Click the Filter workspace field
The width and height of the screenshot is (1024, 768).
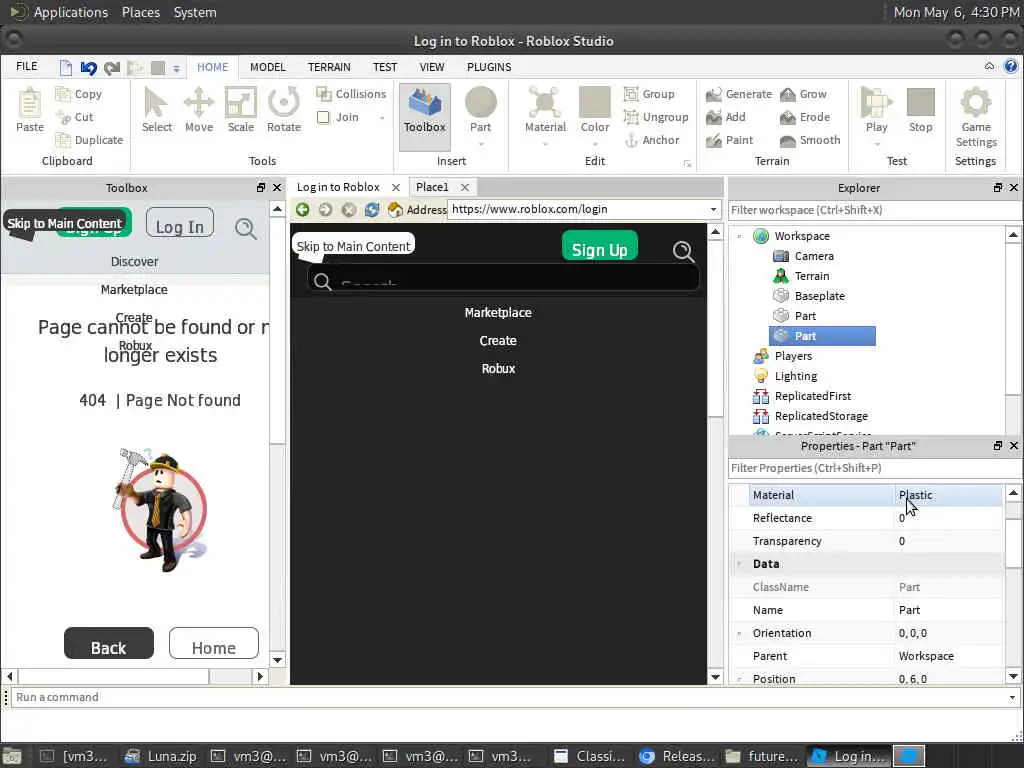coord(874,210)
